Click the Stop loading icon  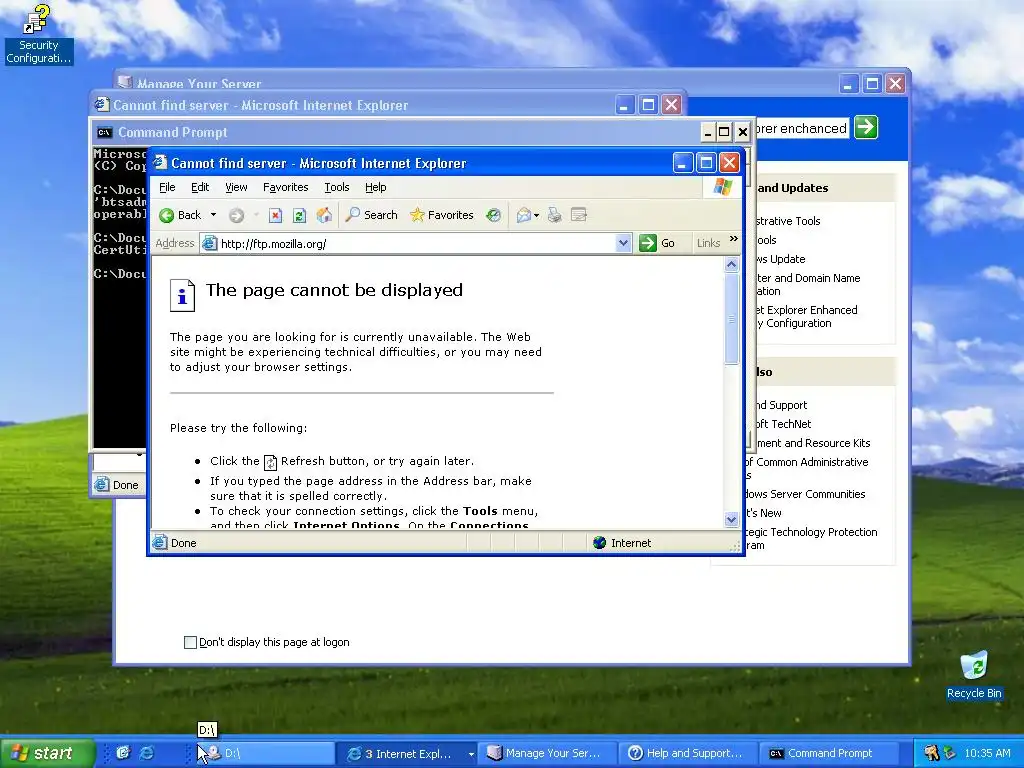(x=276, y=215)
